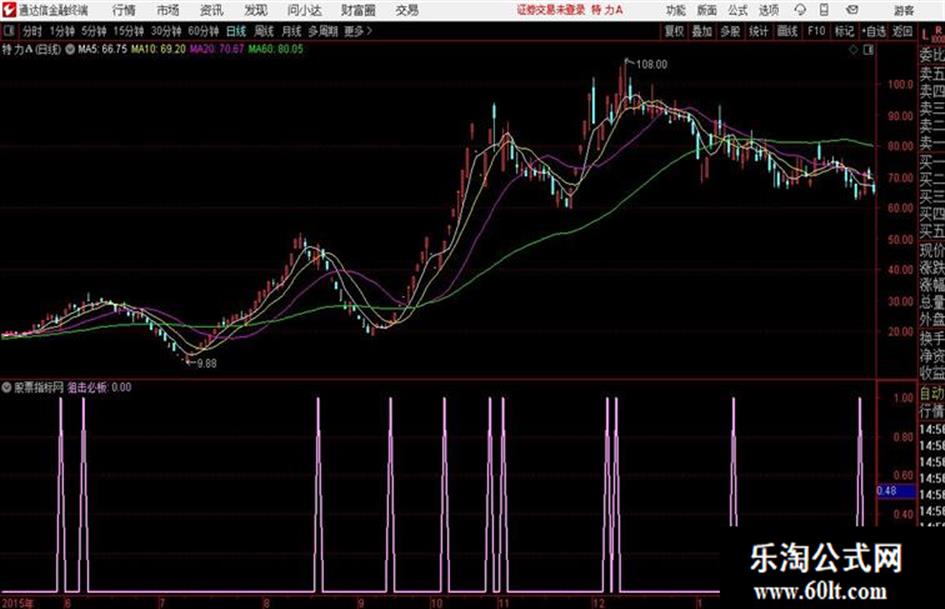Click the 现价 label in right sidebar
Image resolution: width=945 pixels, height=609 pixels.
(932, 250)
